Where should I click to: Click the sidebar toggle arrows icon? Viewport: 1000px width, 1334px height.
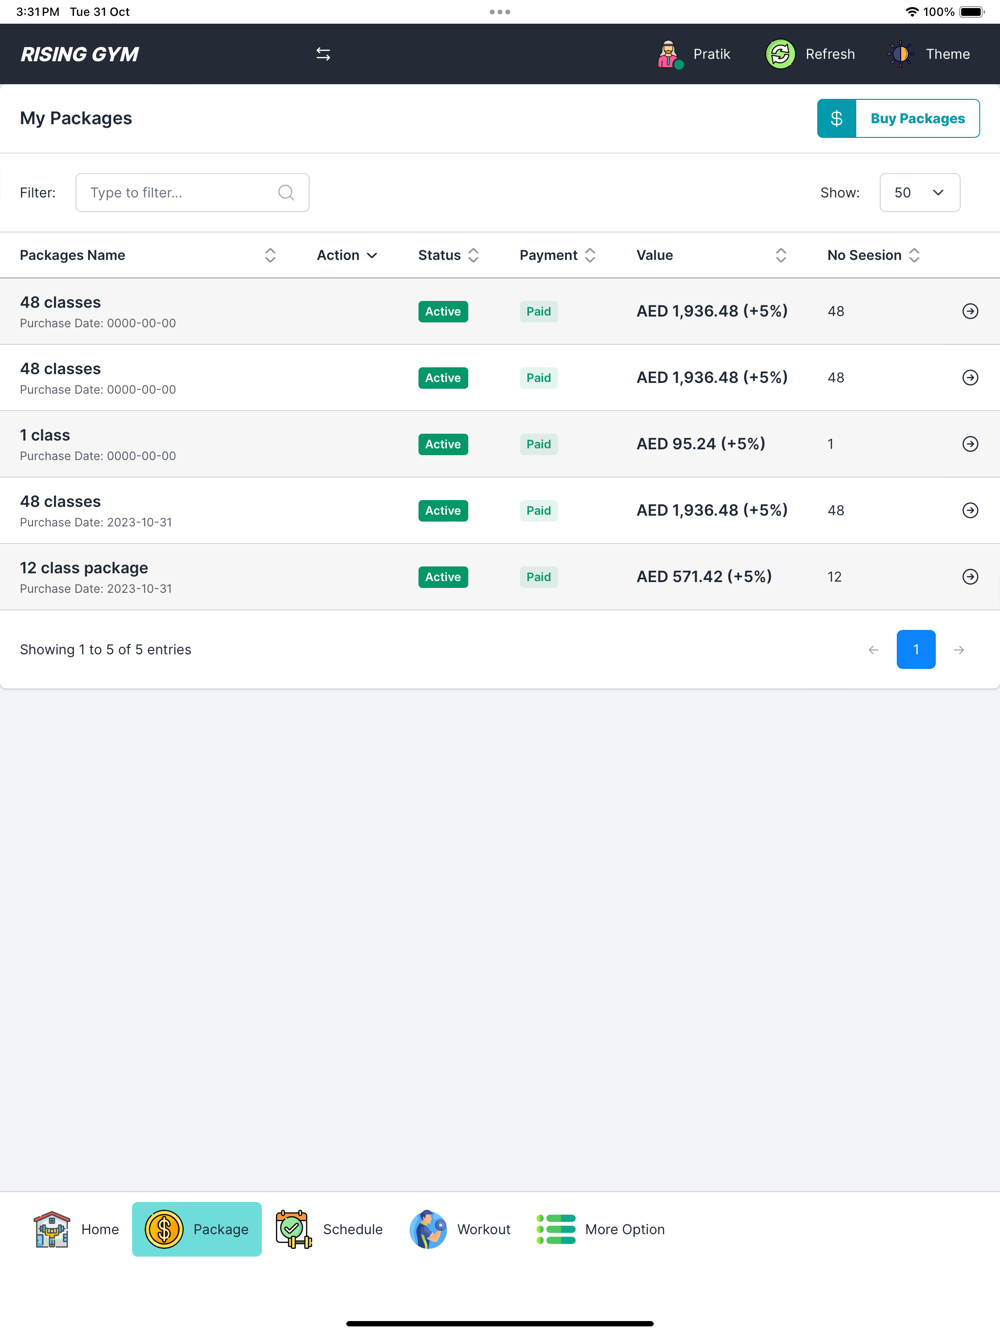(x=323, y=54)
